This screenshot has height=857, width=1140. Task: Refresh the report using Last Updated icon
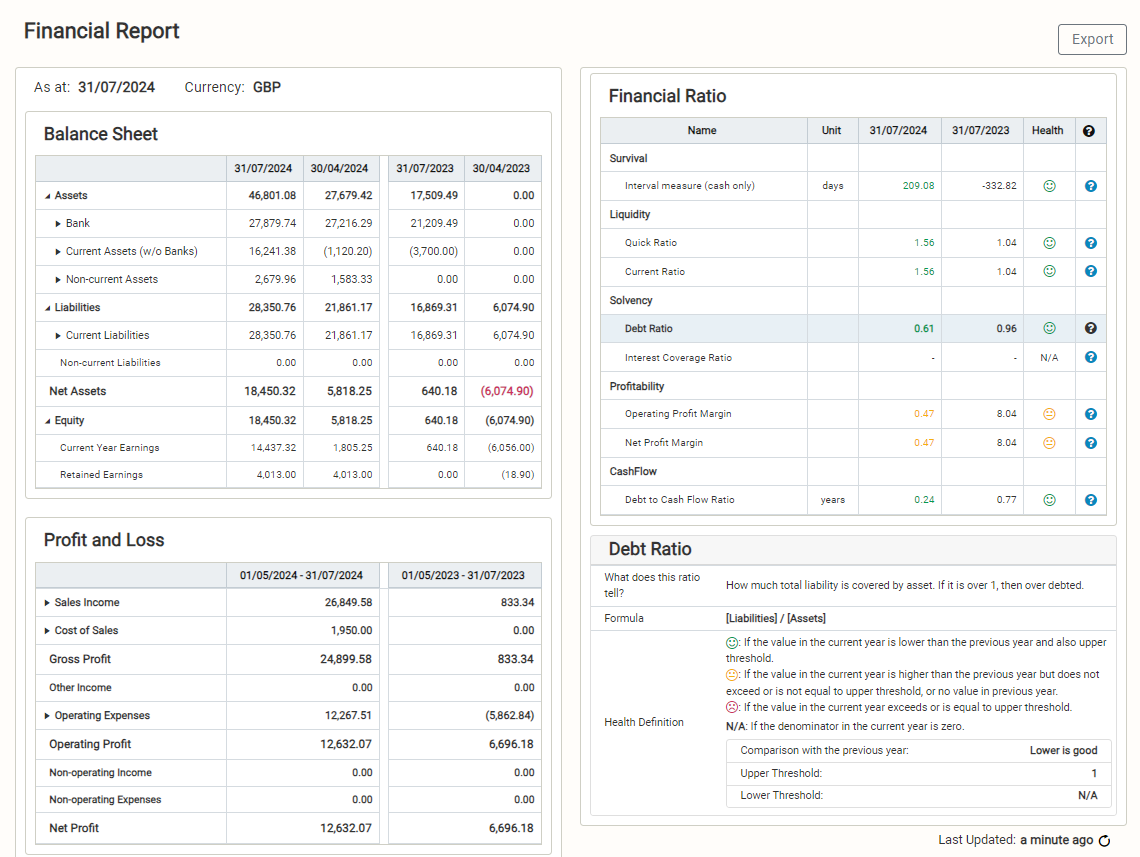pyautogui.click(x=1104, y=841)
